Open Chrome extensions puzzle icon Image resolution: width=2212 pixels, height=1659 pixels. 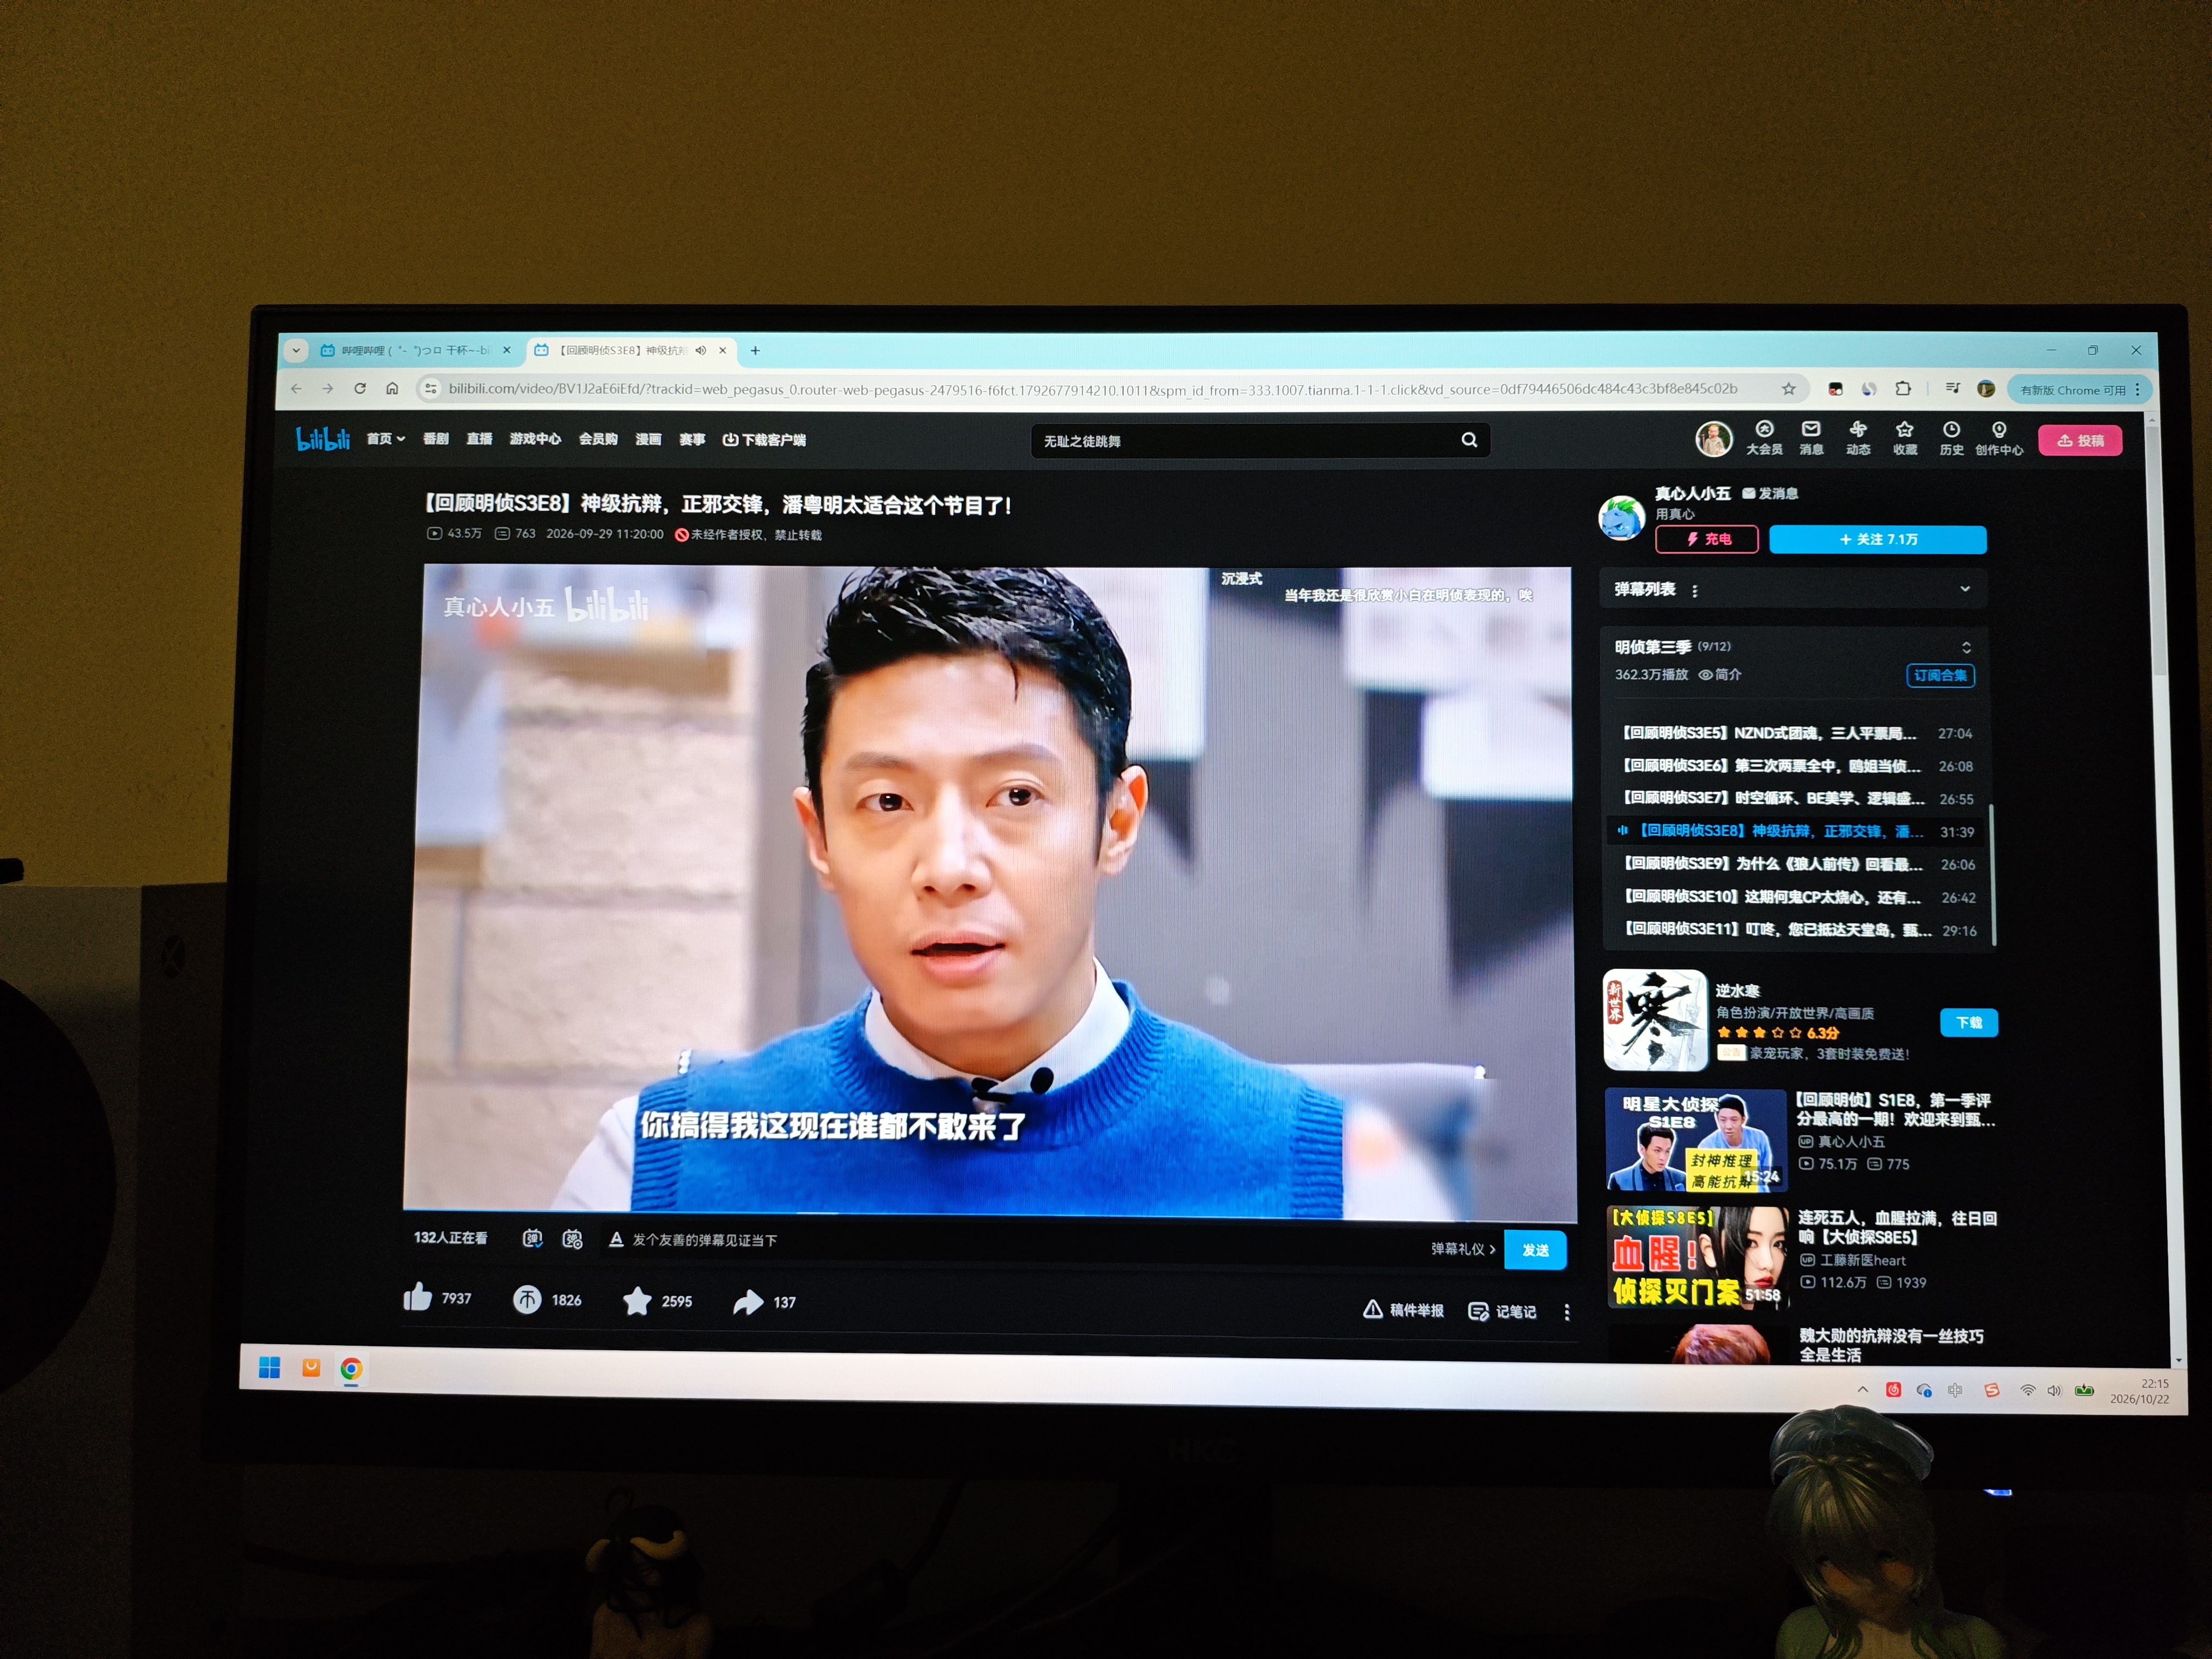pos(1903,389)
